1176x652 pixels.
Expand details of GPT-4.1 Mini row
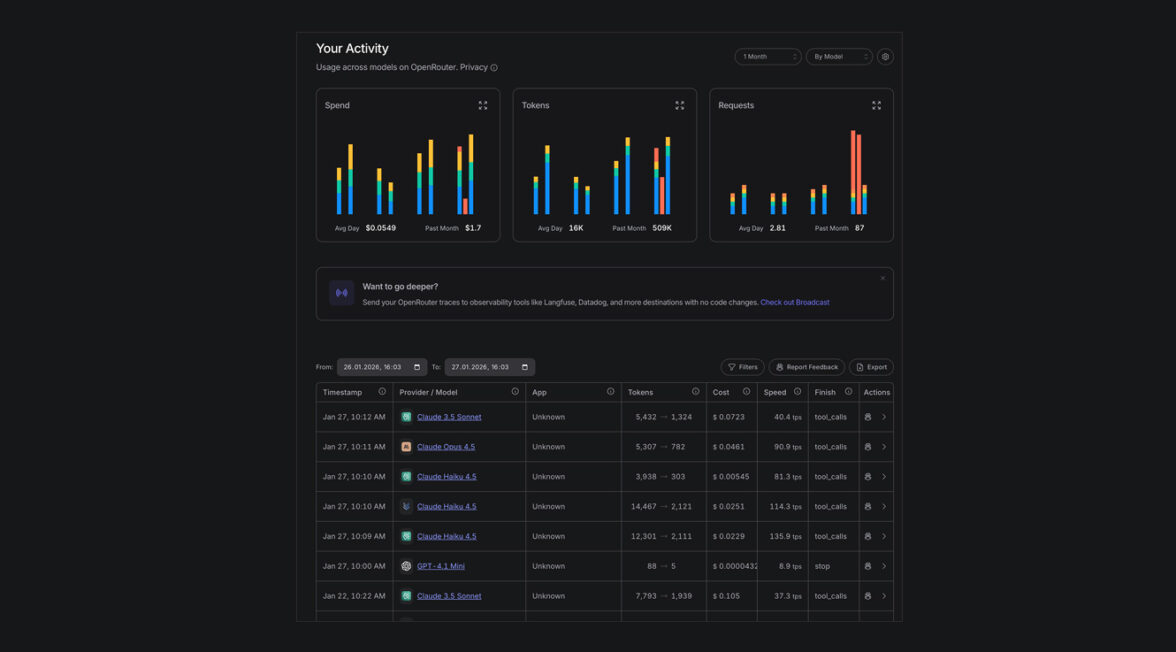click(x=884, y=566)
